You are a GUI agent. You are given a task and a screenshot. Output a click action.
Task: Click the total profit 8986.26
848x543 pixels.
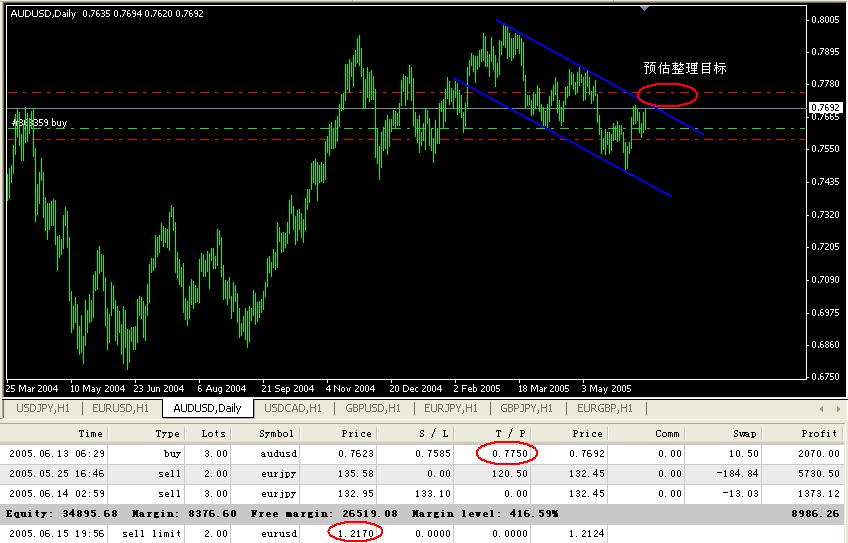click(x=816, y=513)
